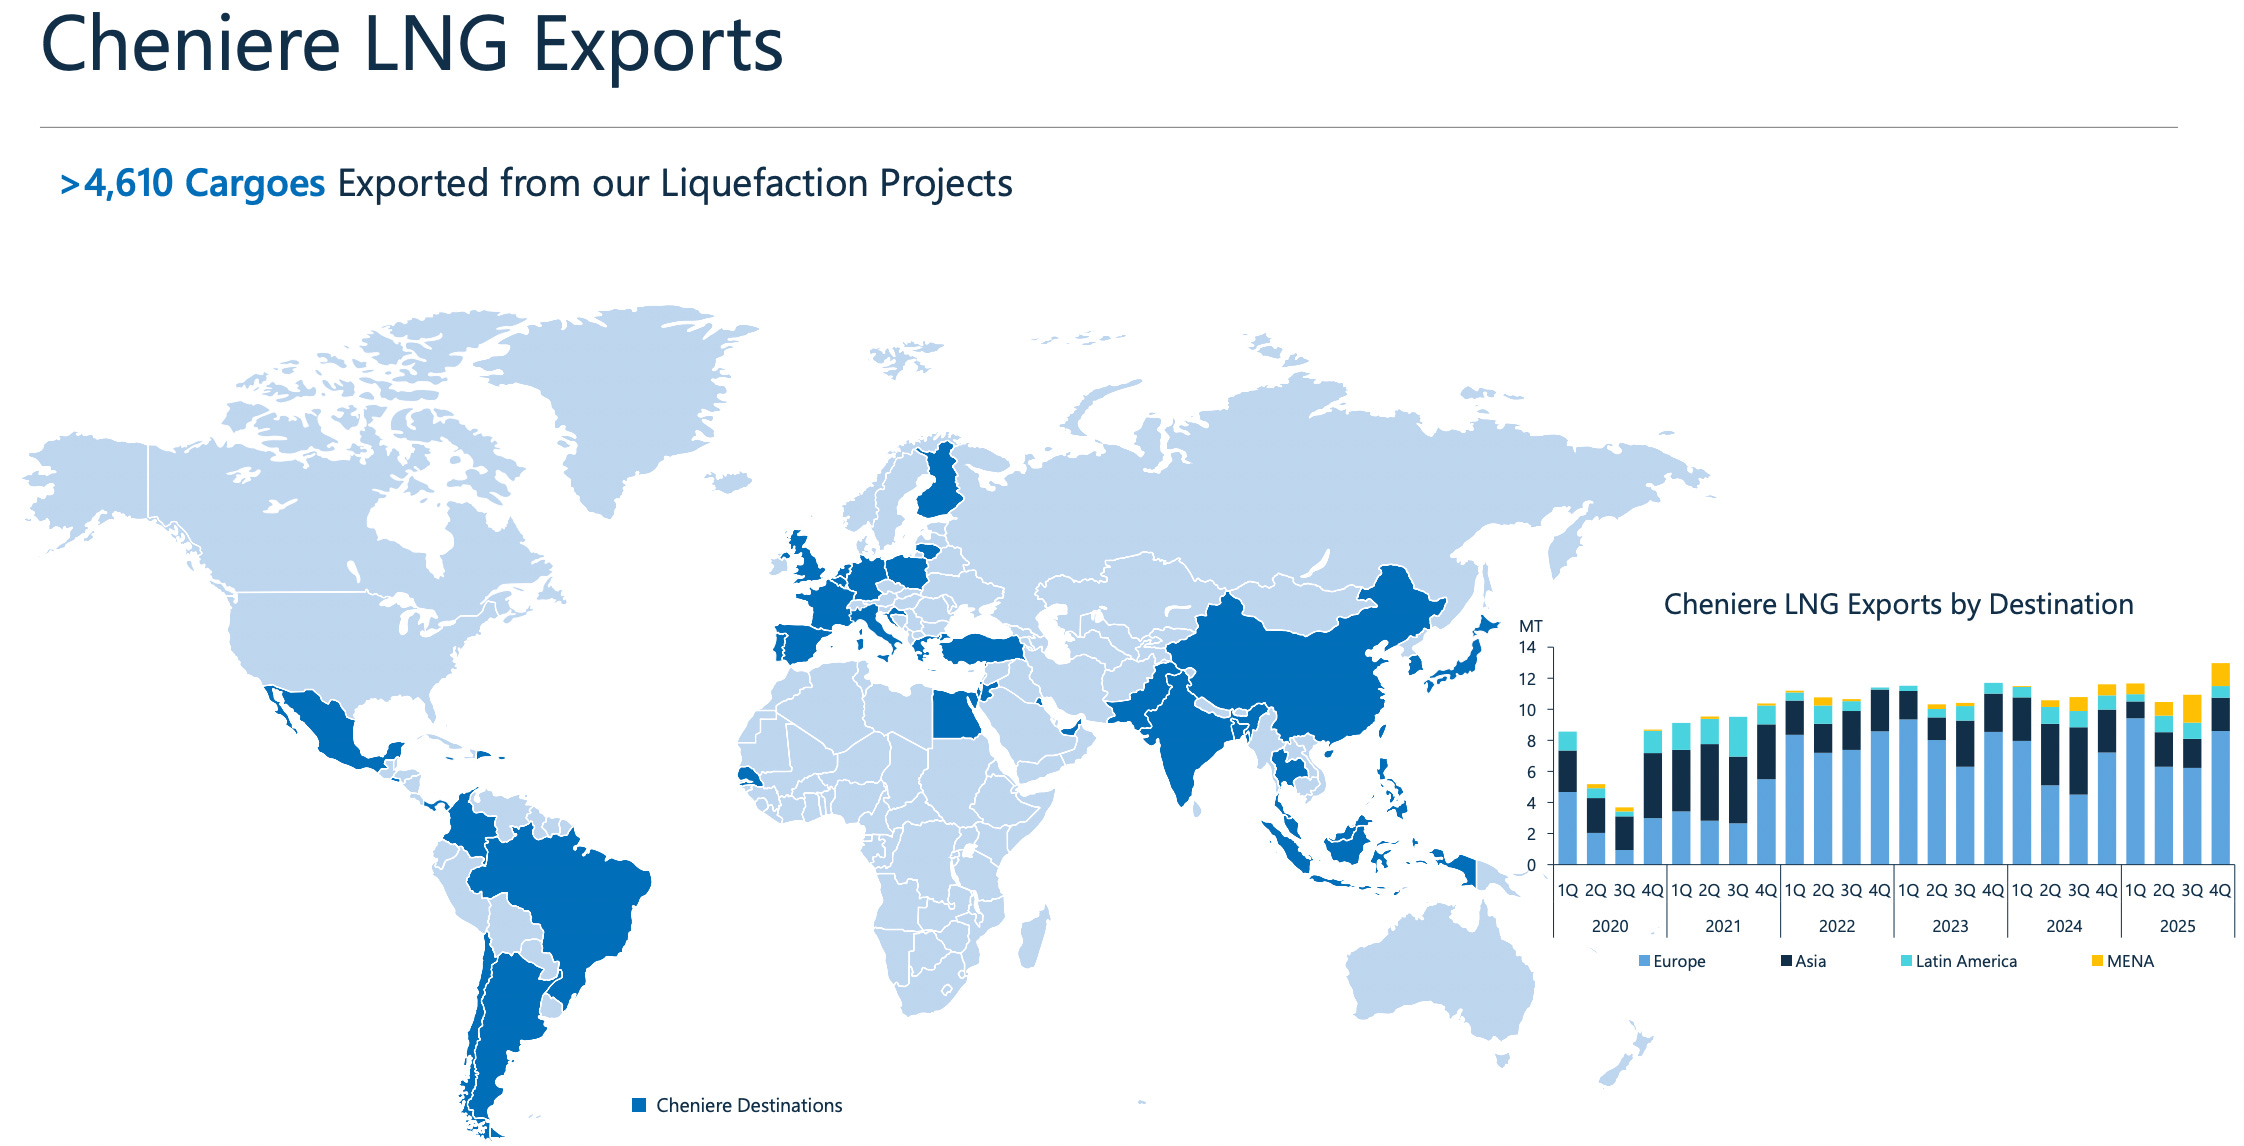This screenshot has width=2244, height=1146.
Task: Click the "6" y-axis value
Action: [1531, 772]
